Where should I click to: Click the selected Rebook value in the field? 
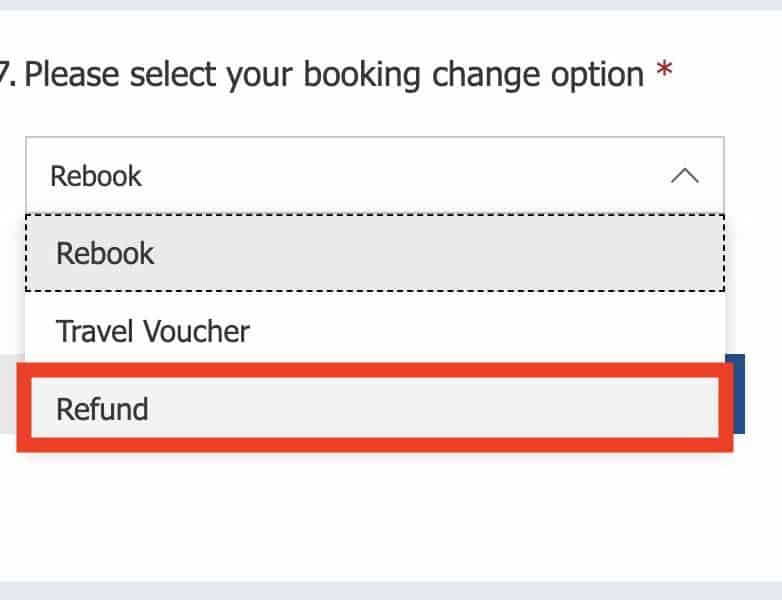(x=96, y=177)
